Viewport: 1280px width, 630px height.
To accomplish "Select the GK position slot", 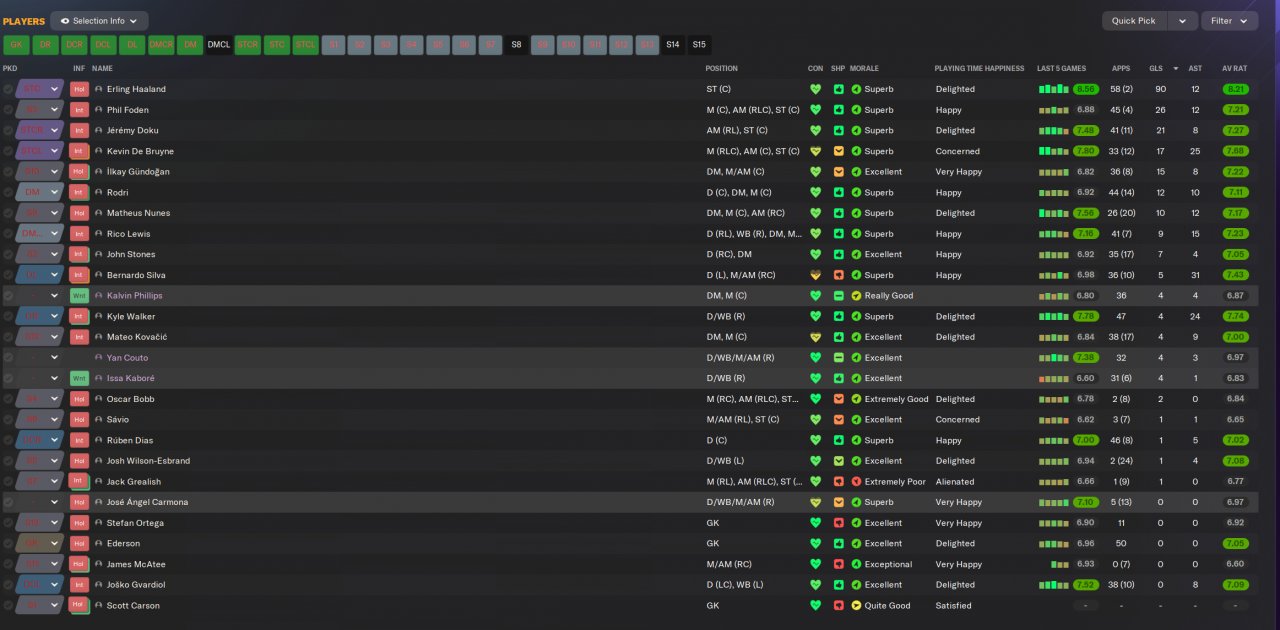I will click(x=16, y=45).
